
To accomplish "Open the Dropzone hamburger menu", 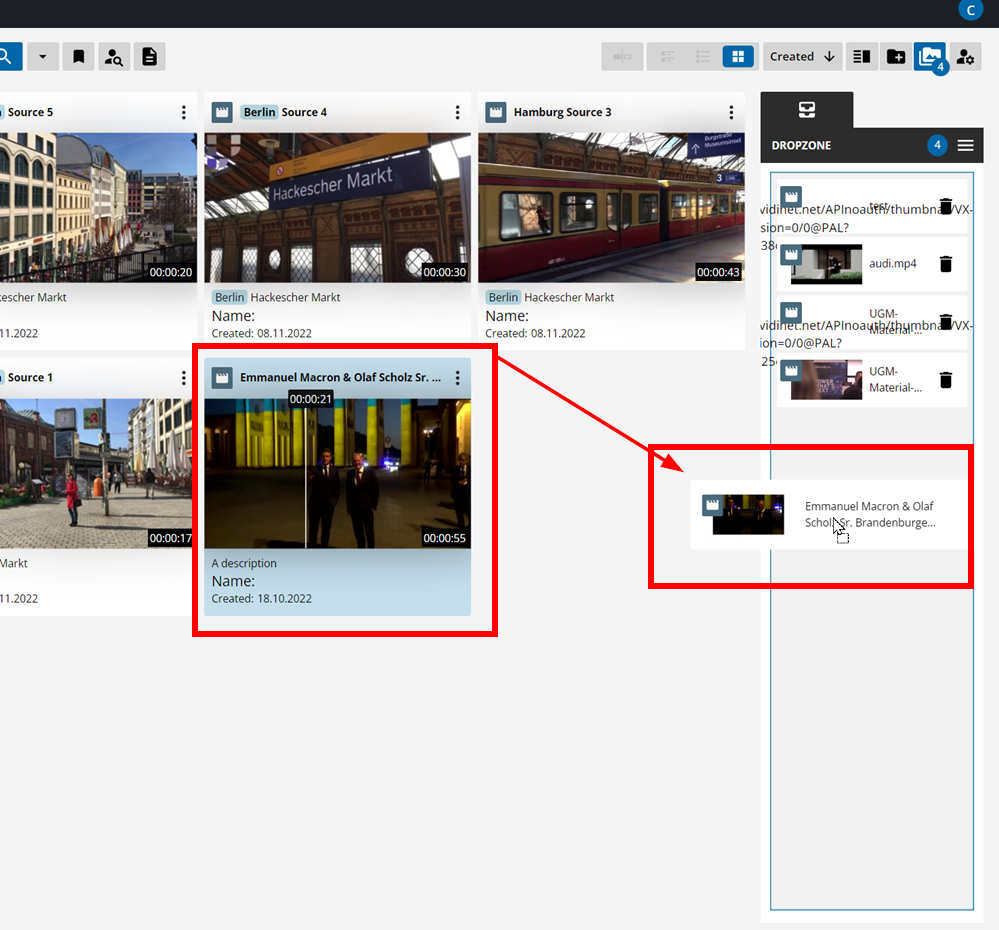I will (965, 146).
